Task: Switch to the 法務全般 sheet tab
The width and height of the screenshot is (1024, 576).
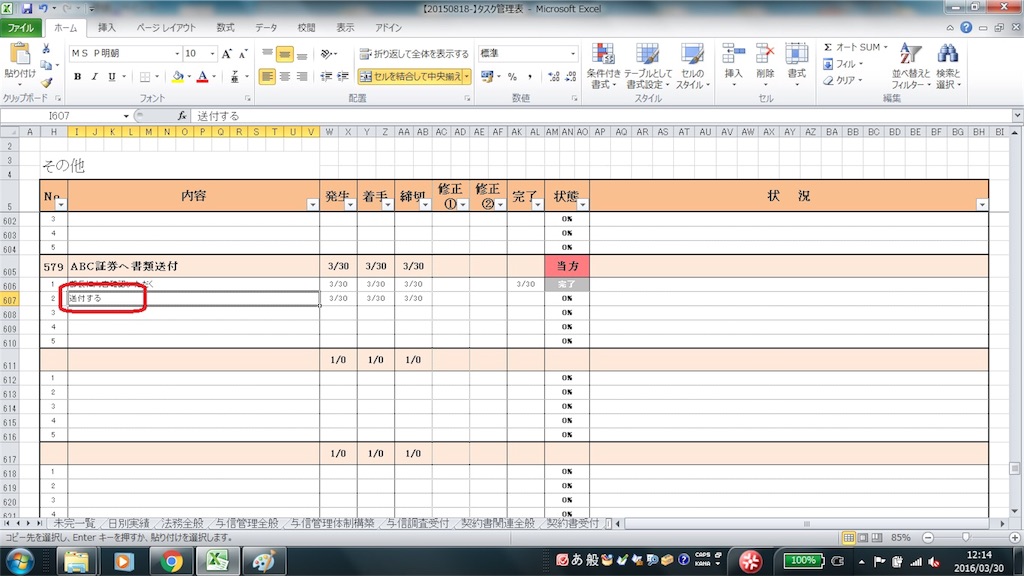Action: coord(182,523)
